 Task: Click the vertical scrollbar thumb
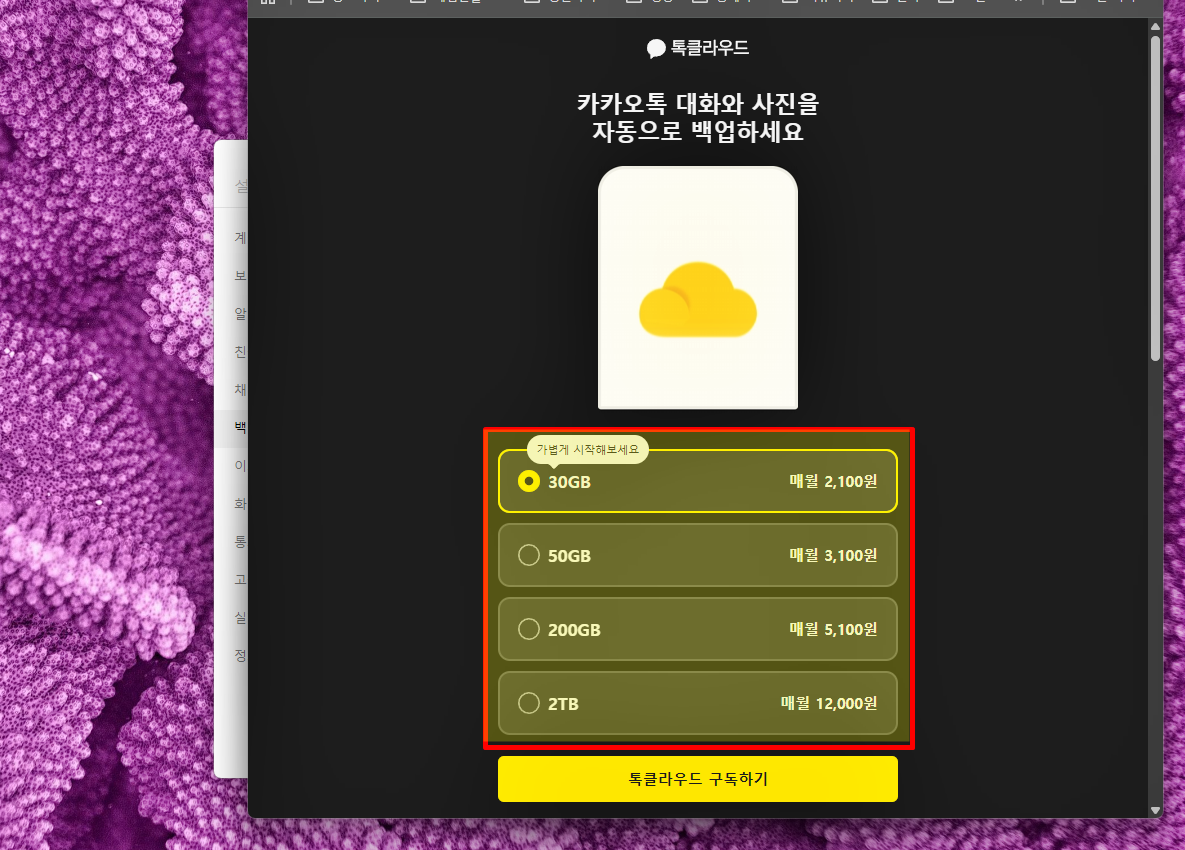coord(1155,198)
